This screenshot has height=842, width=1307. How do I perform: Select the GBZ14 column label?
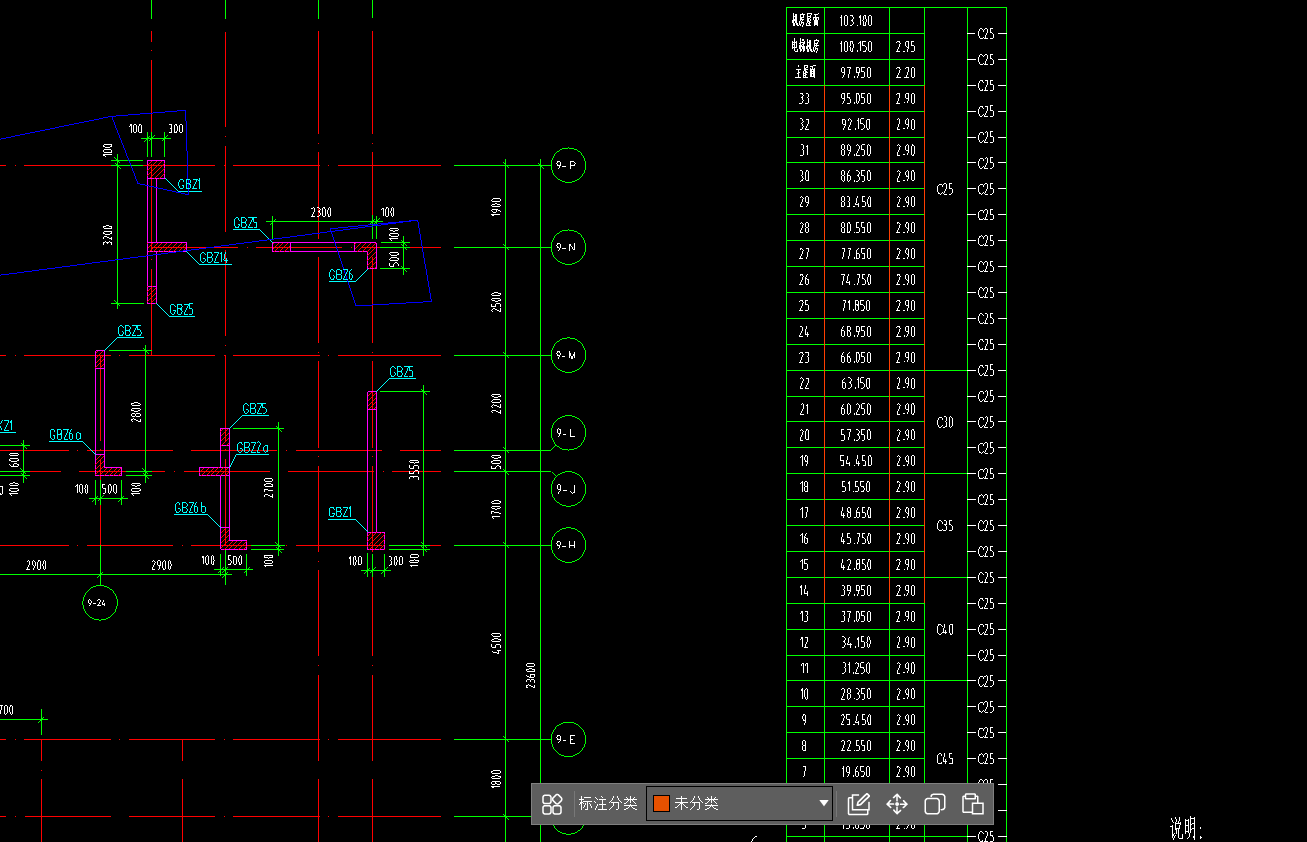point(214,258)
